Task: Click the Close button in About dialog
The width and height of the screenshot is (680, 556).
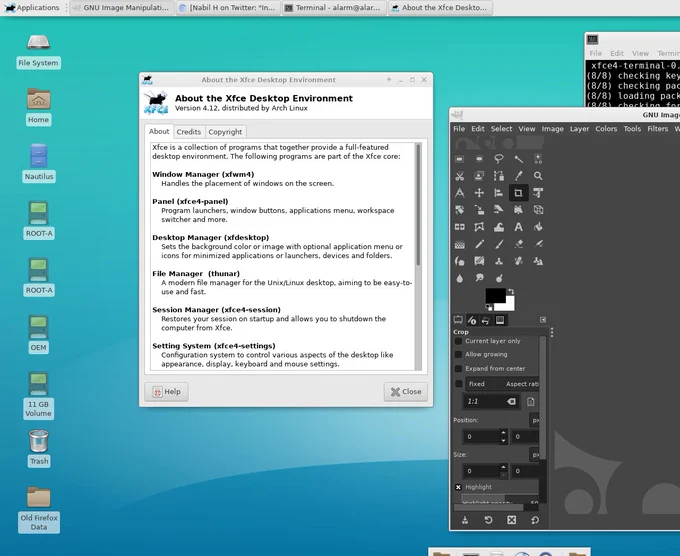Action: tap(405, 392)
